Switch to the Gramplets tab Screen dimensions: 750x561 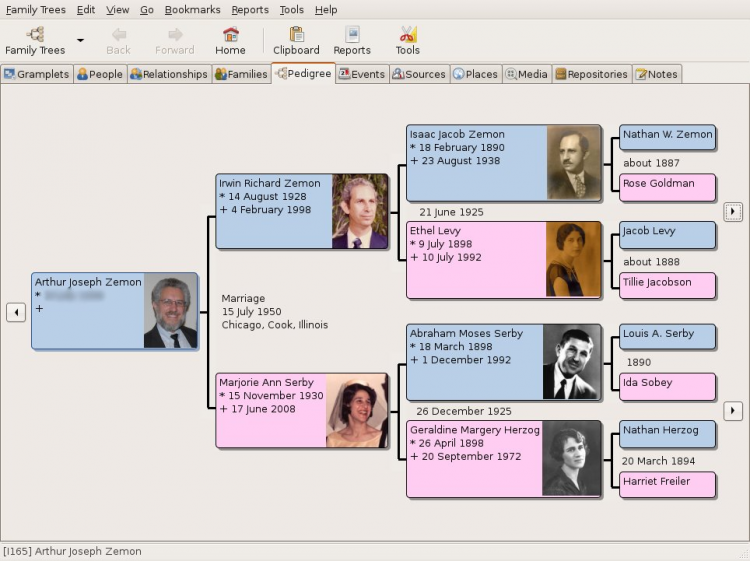[37, 74]
